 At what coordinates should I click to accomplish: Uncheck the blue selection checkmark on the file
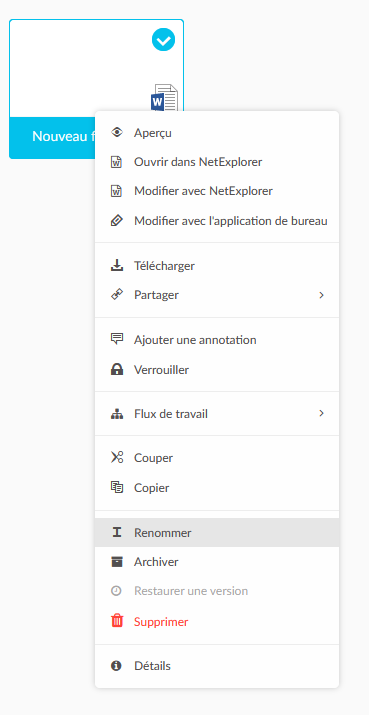pyautogui.click(x=163, y=39)
